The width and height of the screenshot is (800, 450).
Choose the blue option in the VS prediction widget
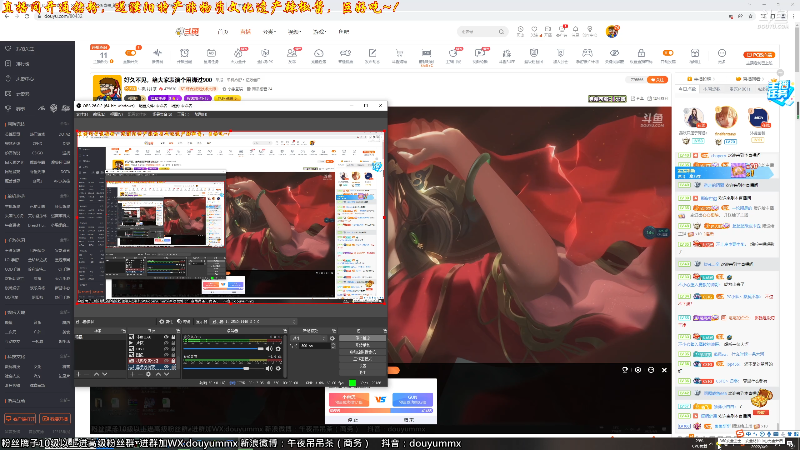tap(412, 399)
